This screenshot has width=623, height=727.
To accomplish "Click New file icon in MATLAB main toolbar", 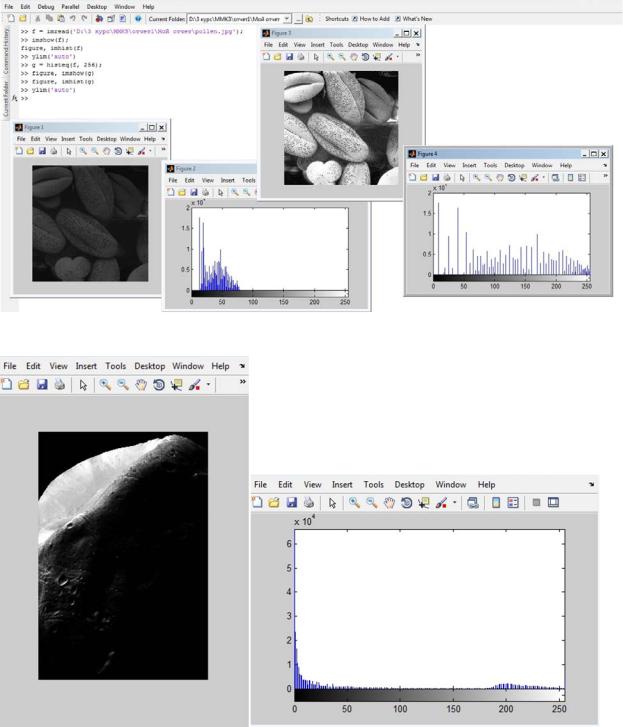I will [11, 19].
